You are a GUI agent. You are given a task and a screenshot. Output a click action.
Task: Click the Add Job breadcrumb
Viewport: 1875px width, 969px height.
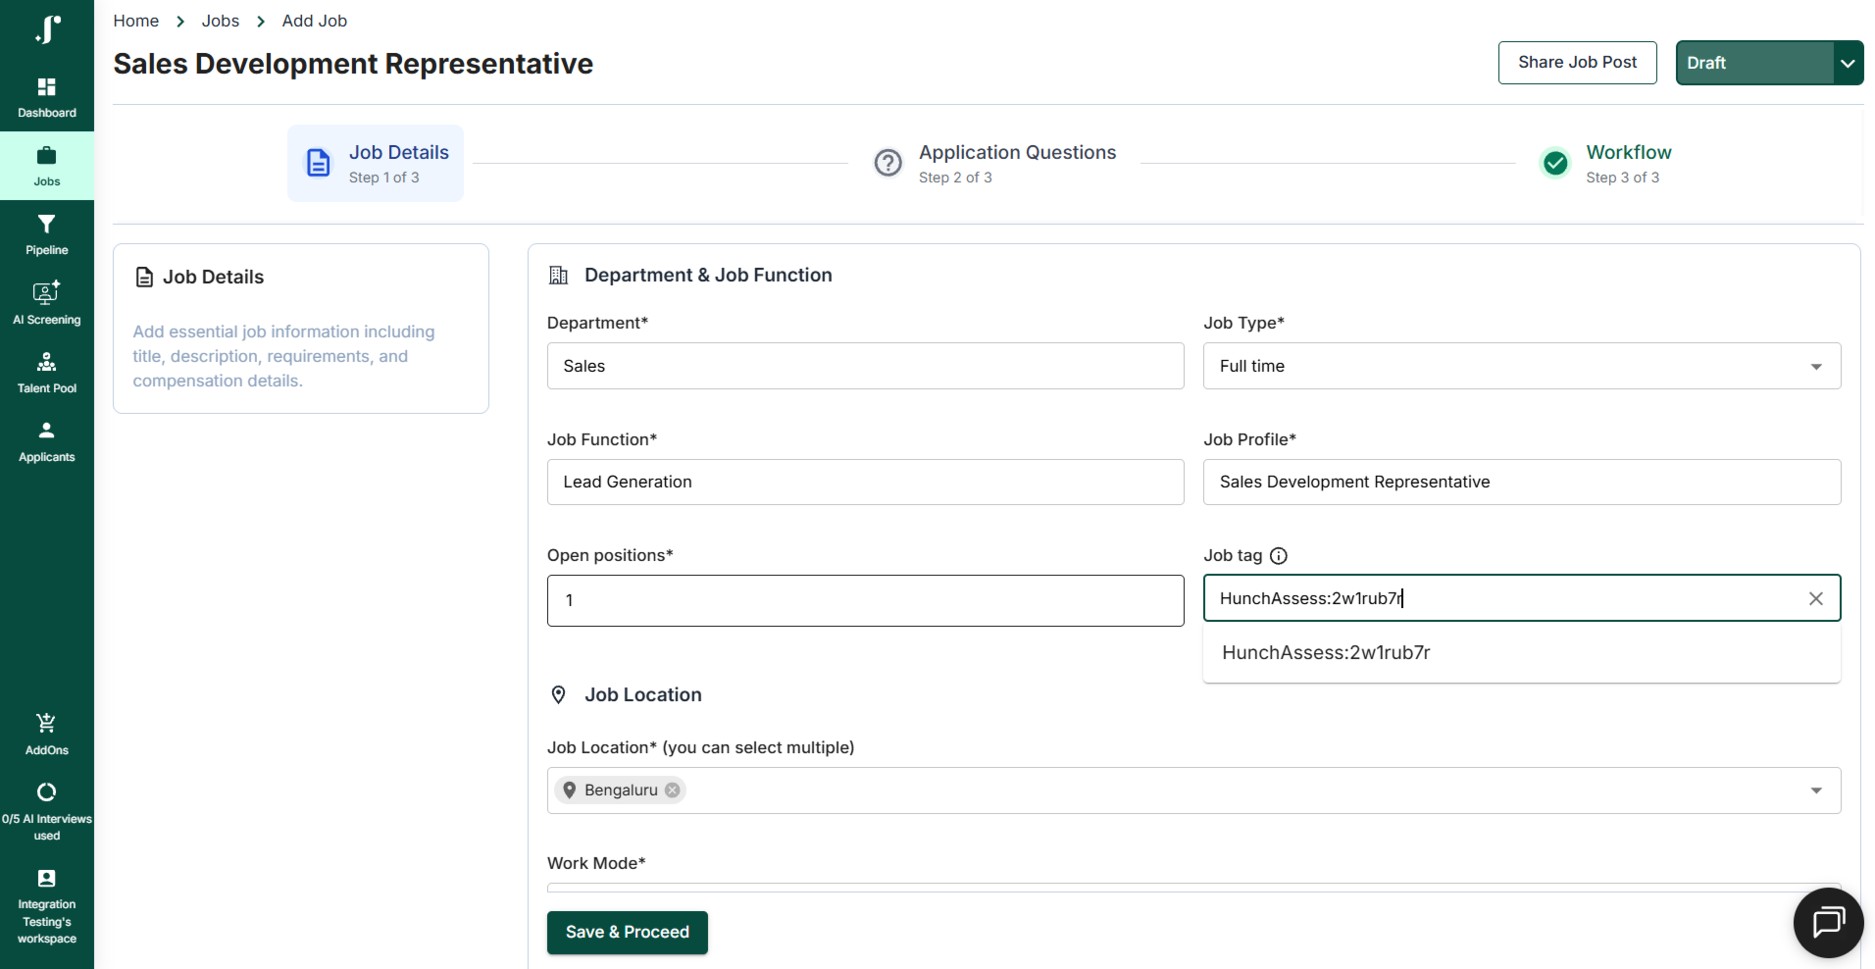point(314,21)
